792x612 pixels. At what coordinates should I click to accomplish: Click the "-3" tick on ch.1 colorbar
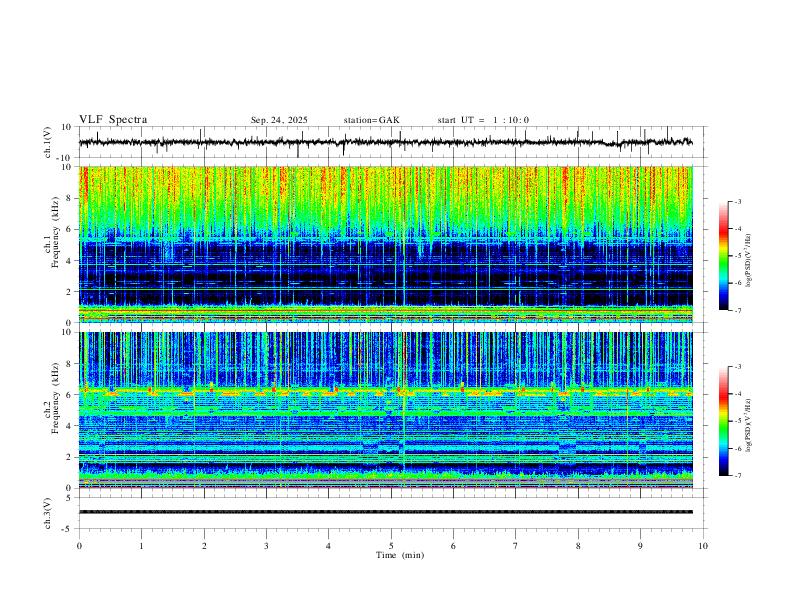pos(737,201)
